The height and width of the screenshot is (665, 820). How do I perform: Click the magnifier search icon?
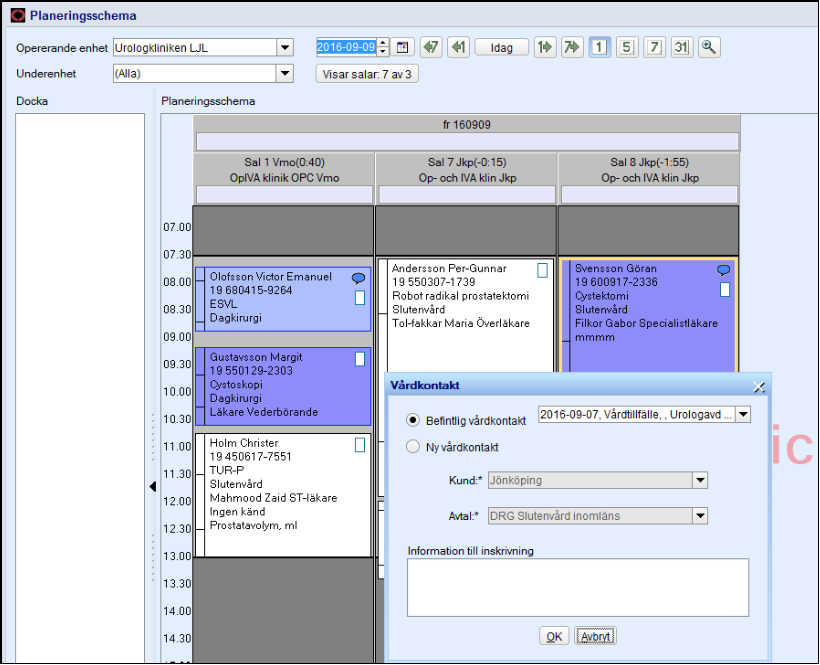tap(709, 48)
